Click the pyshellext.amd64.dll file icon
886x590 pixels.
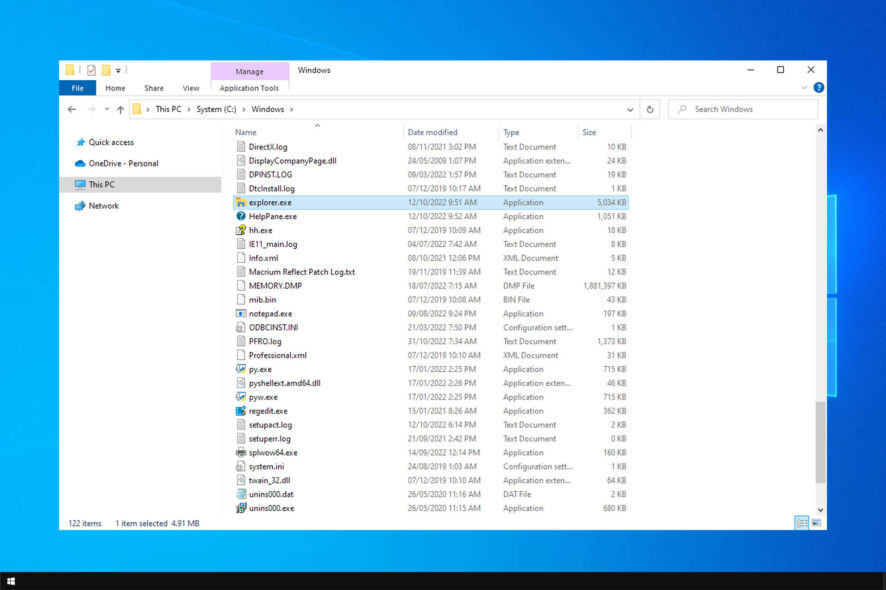[241, 383]
